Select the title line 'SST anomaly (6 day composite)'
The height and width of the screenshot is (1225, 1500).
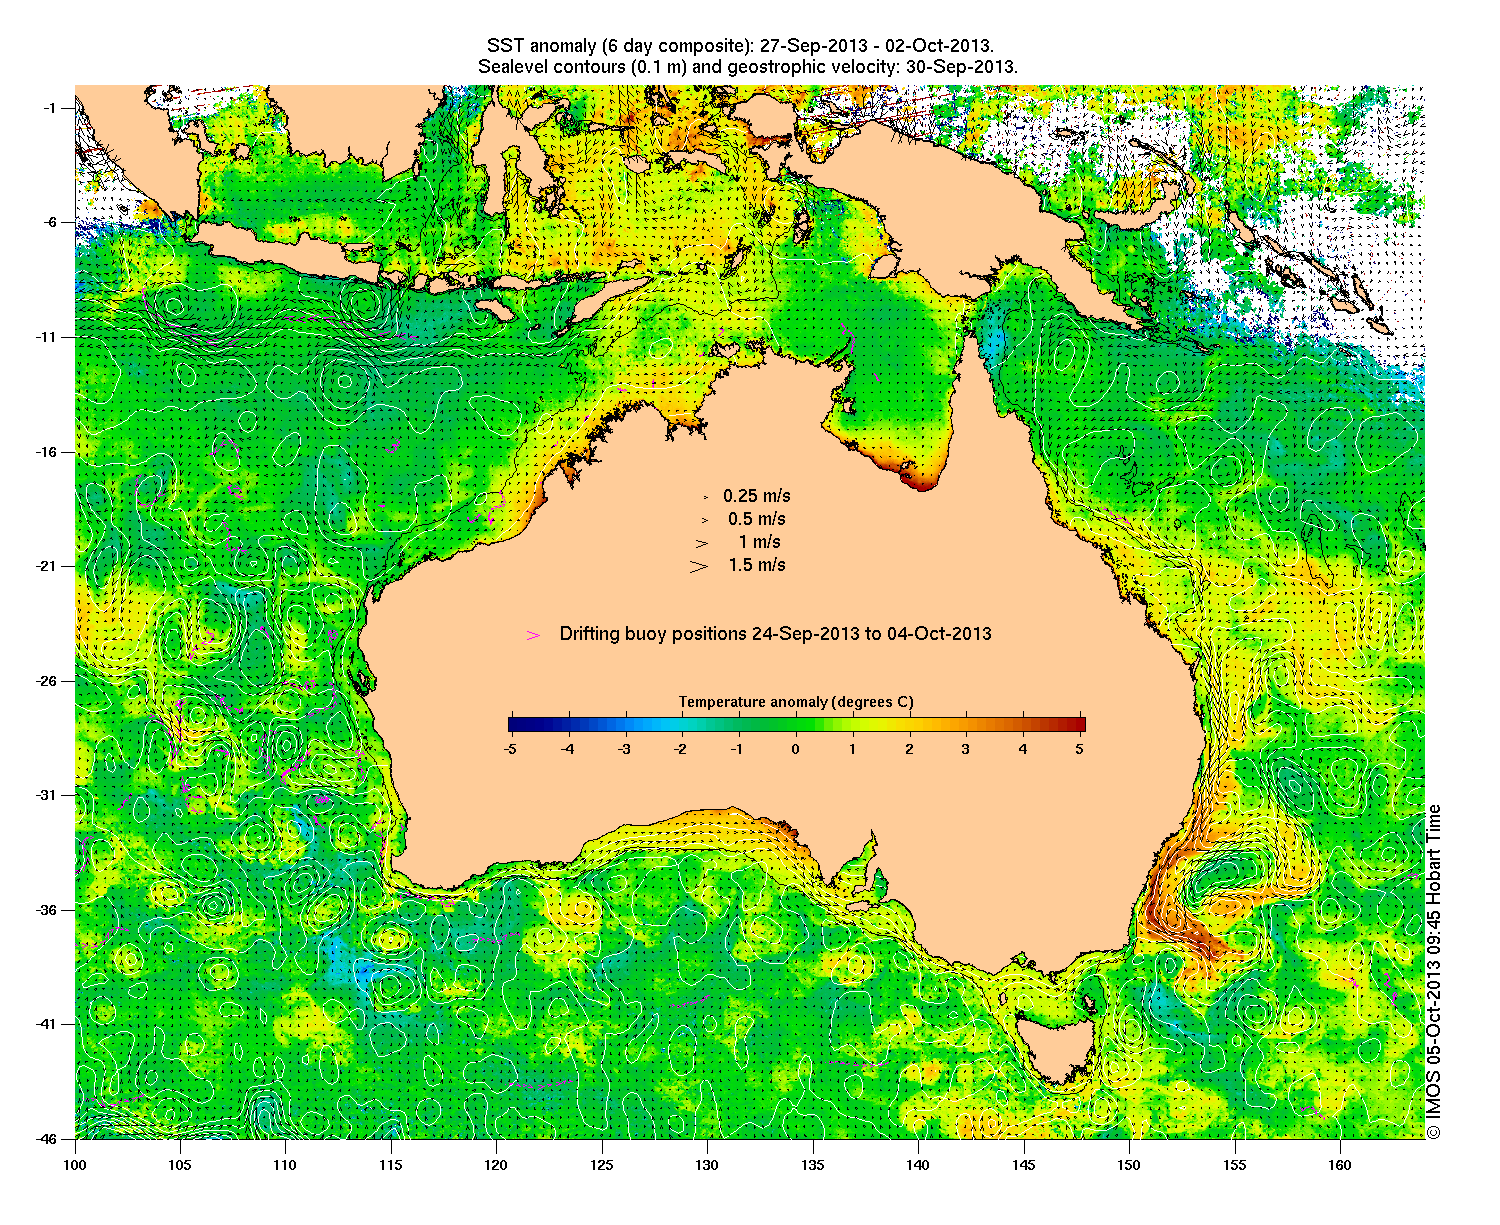(x=740, y=47)
